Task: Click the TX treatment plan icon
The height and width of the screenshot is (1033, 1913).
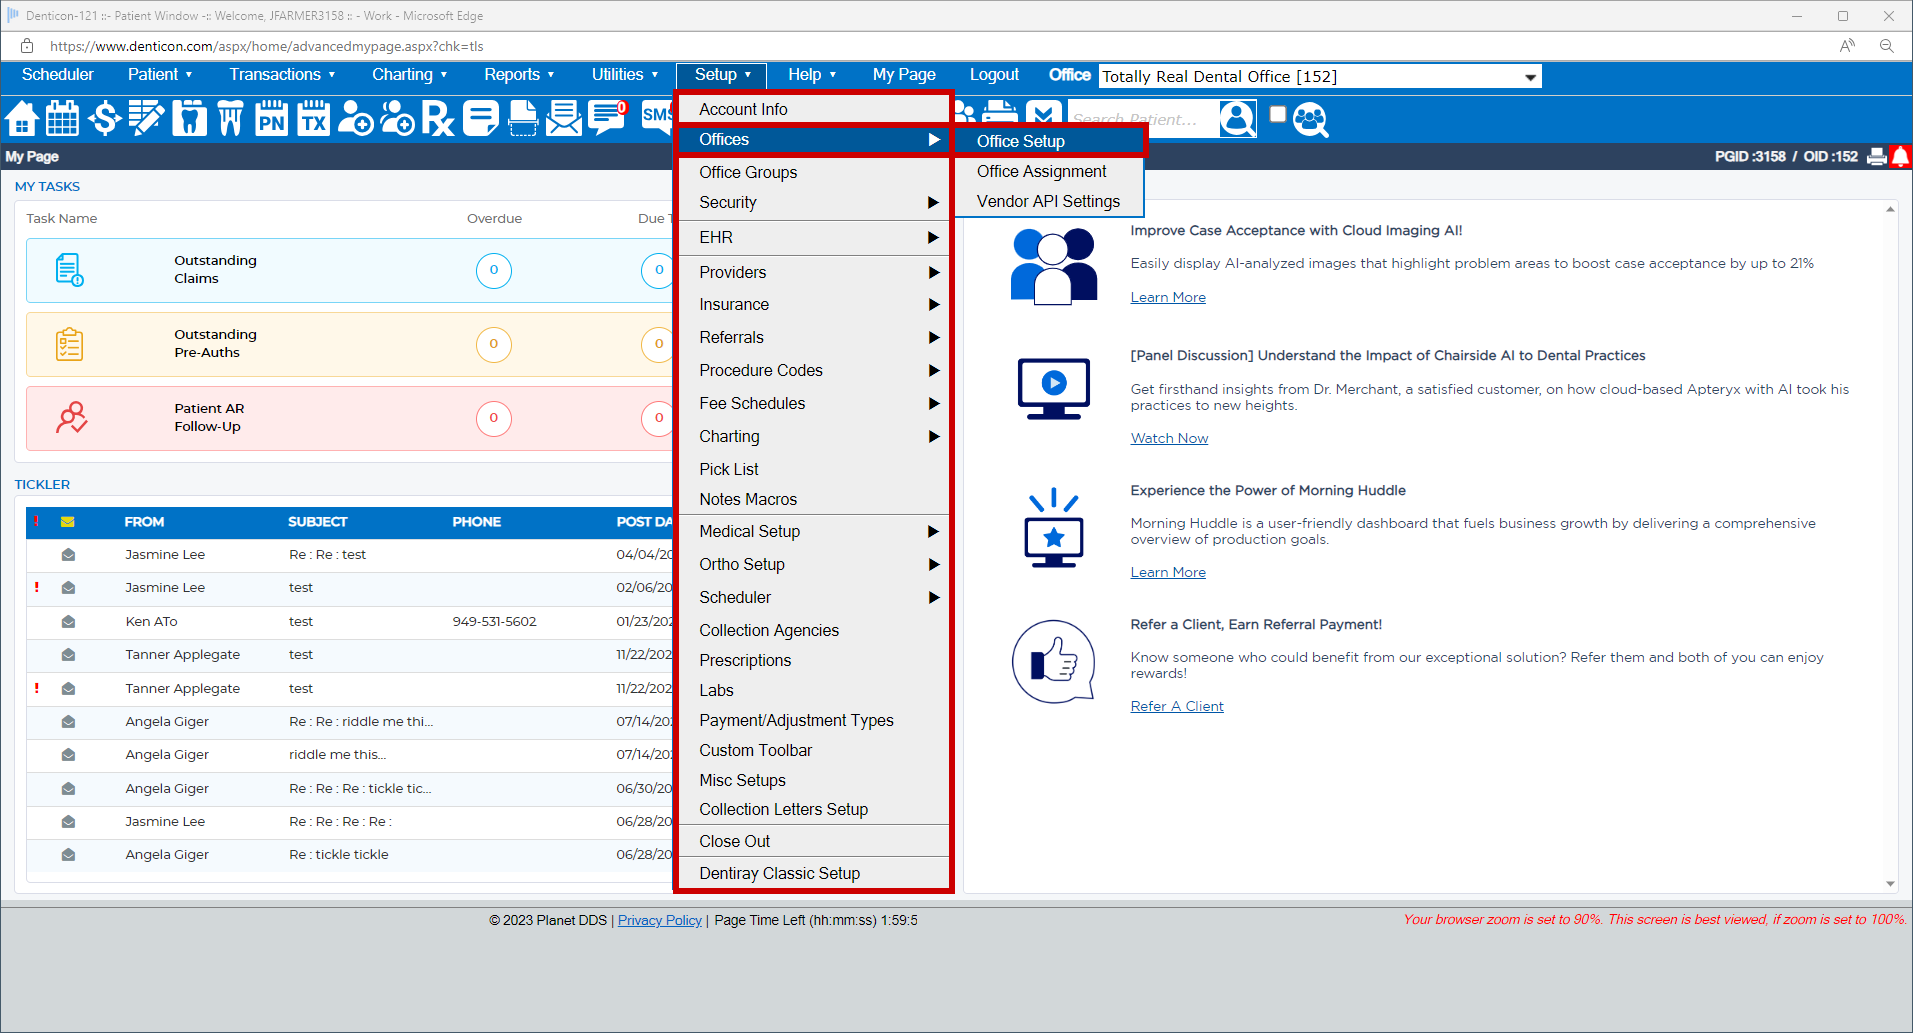Action: [x=314, y=119]
